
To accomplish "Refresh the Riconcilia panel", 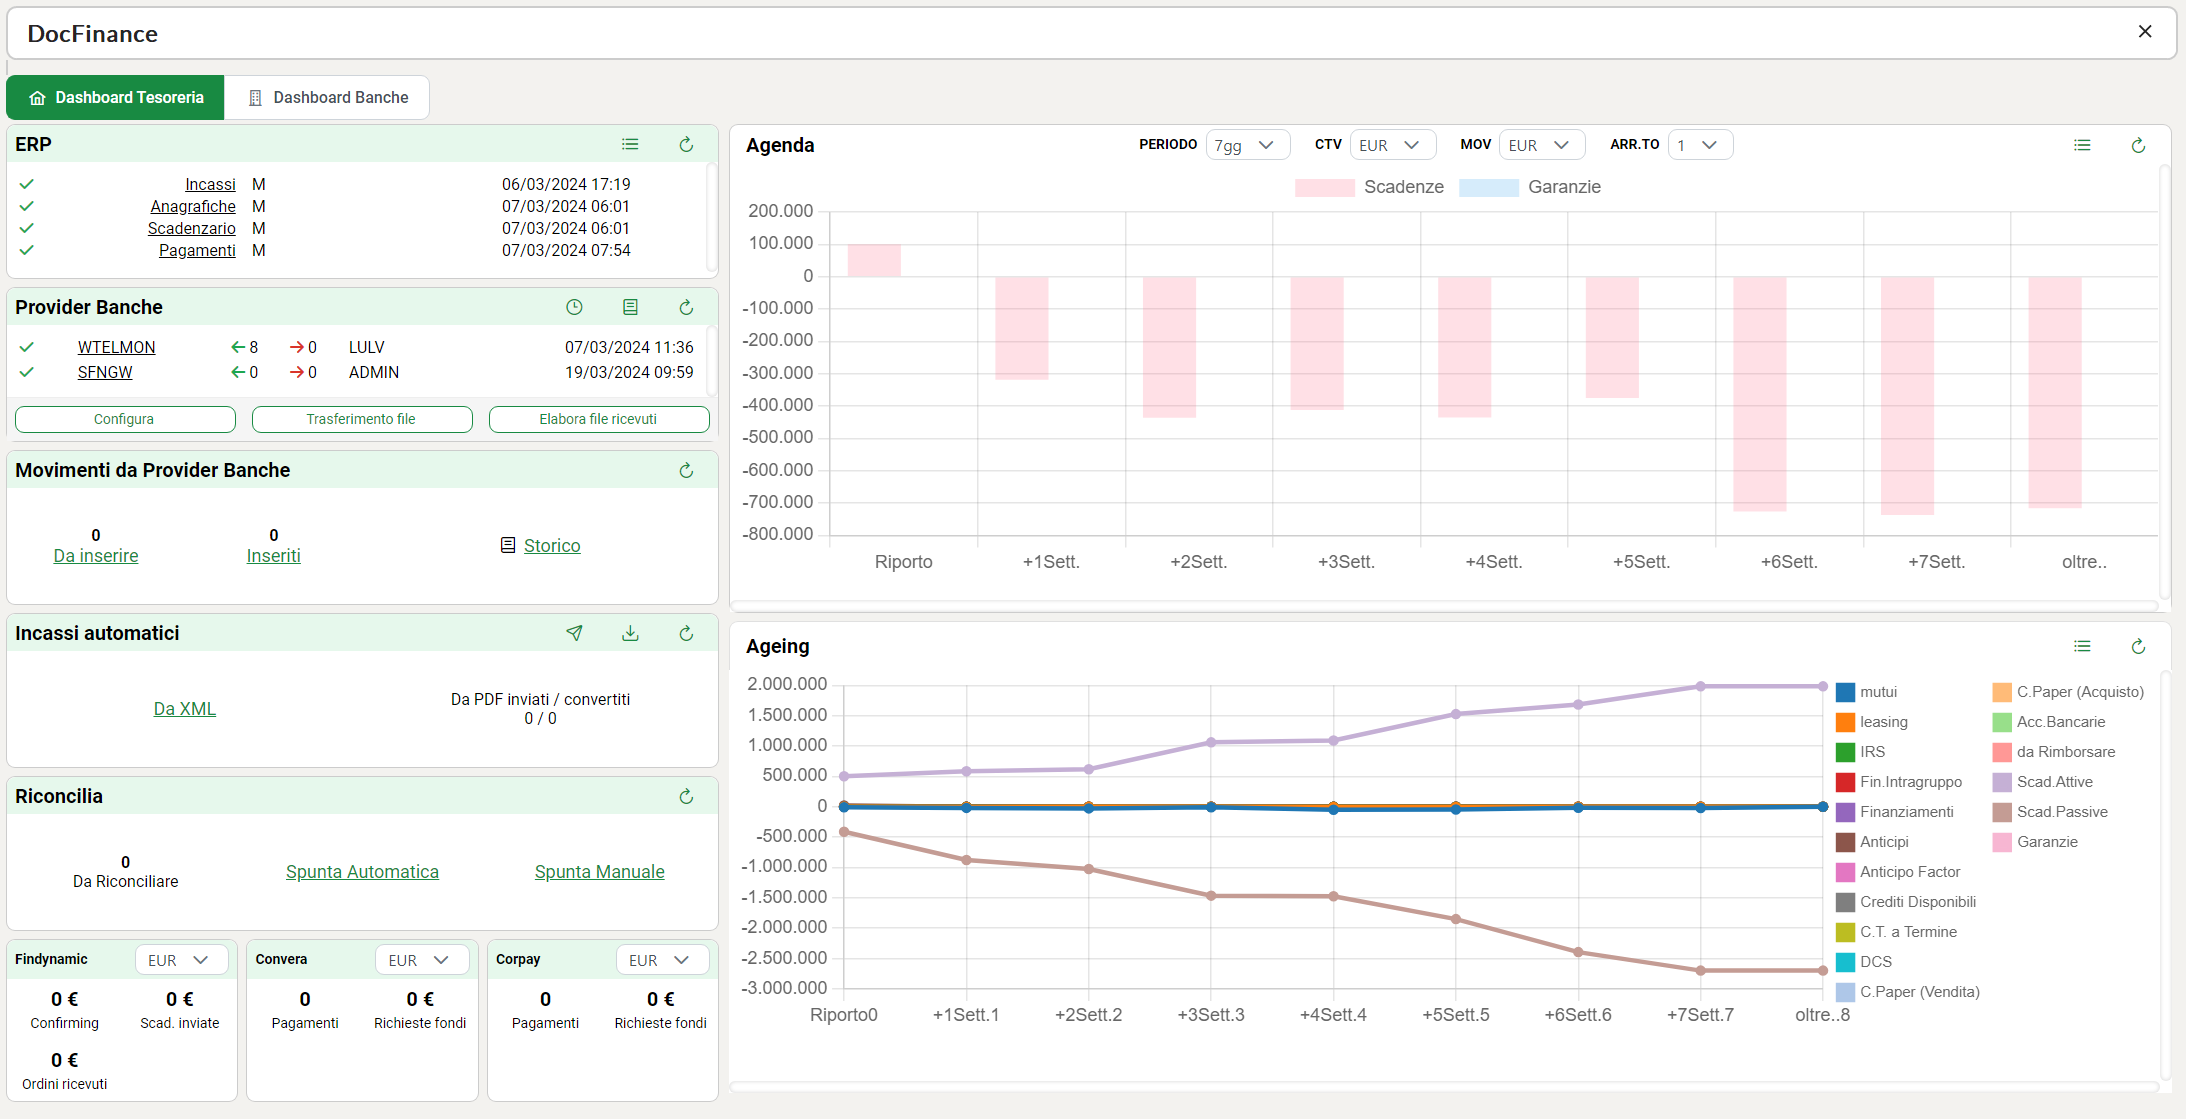I will pyautogui.click(x=686, y=796).
